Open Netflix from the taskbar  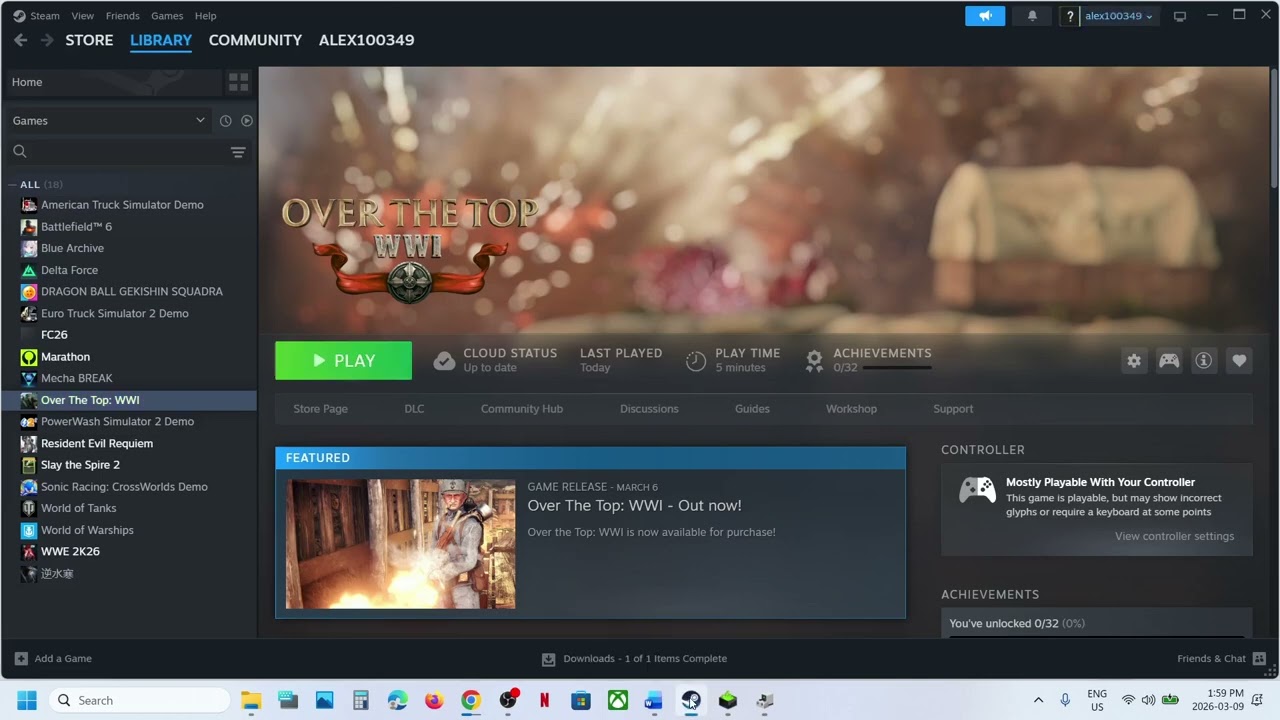coord(544,700)
